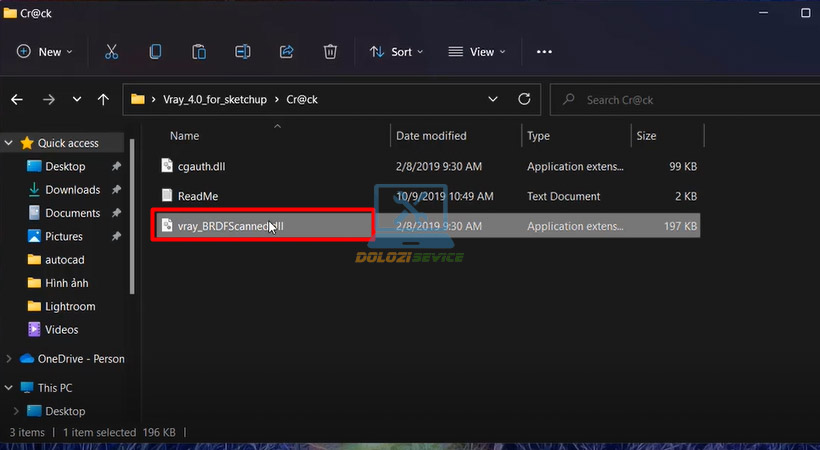Screen dimensions: 820x450
Task: Click the Rename icon in toolbar
Action: (x=242, y=52)
